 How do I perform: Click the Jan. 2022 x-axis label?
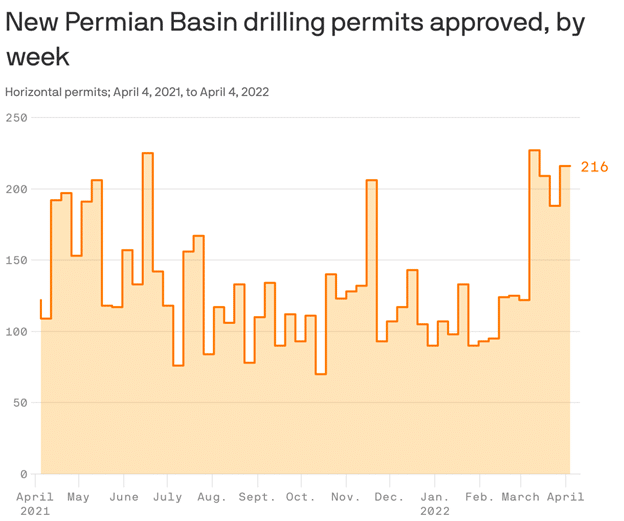click(434, 503)
